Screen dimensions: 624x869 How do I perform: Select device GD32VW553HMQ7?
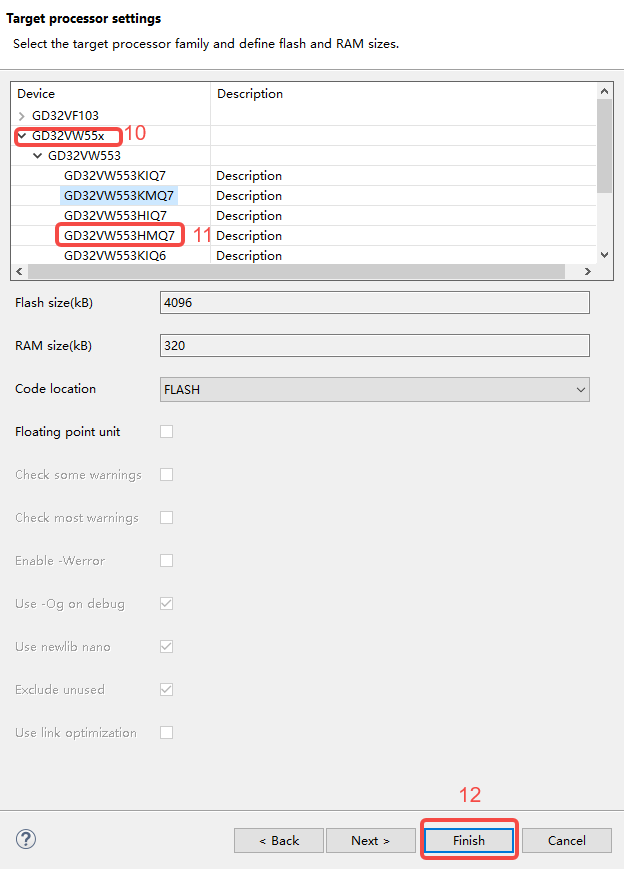(x=119, y=236)
